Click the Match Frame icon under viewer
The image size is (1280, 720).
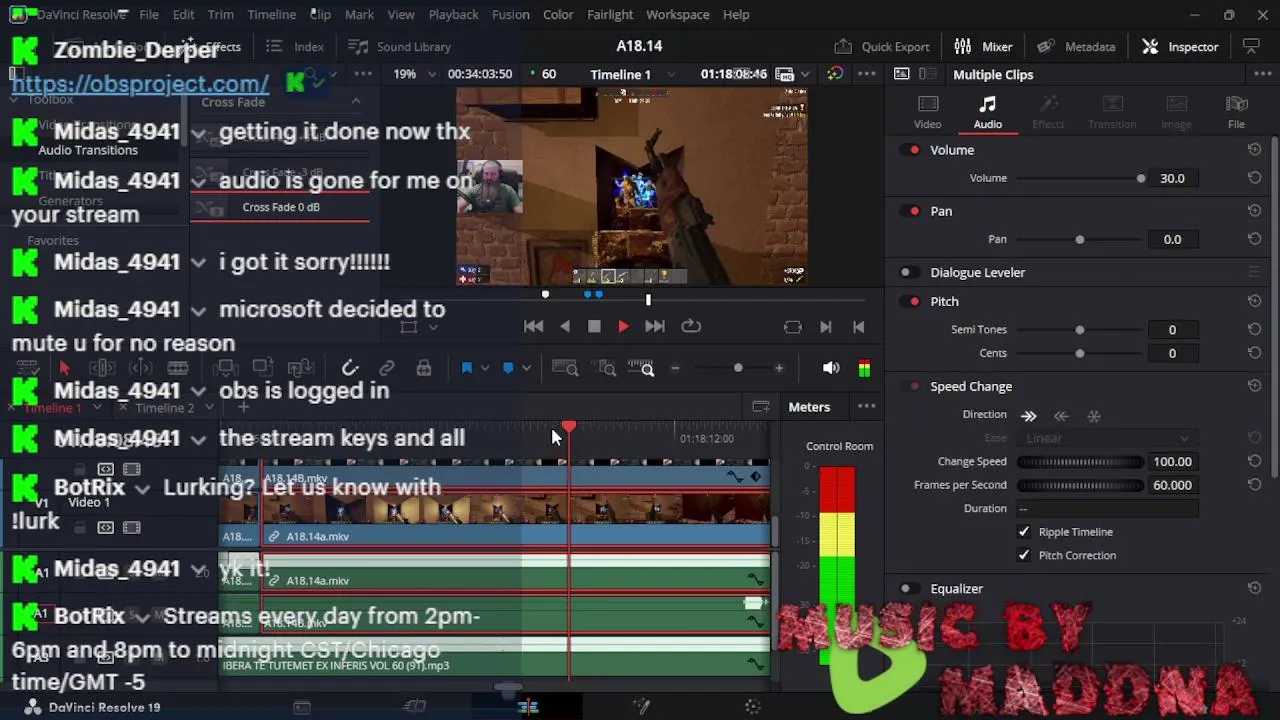click(793, 326)
